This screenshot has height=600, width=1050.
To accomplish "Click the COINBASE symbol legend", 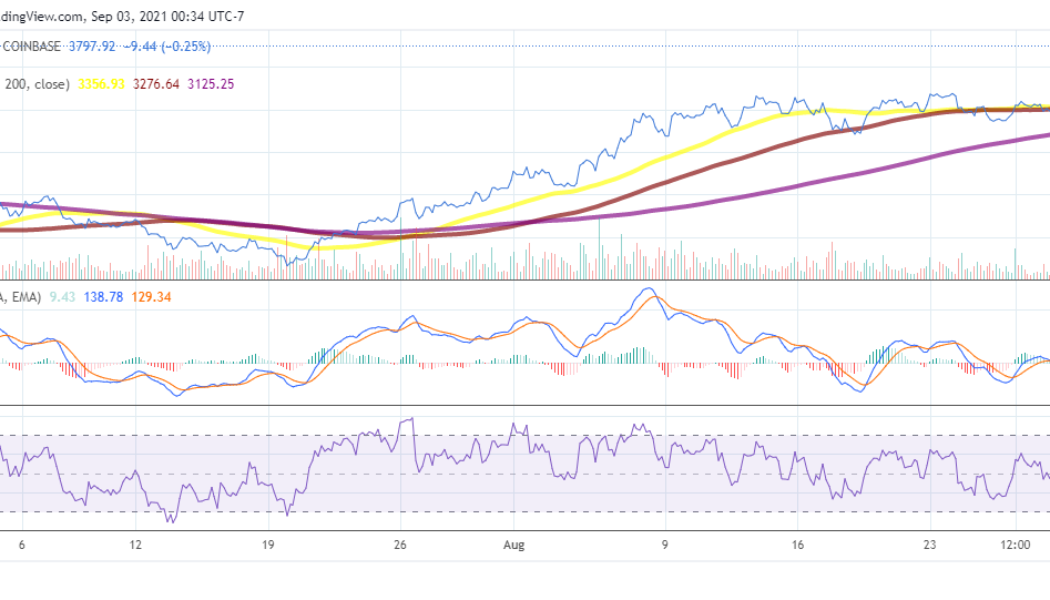I will (30, 44).
